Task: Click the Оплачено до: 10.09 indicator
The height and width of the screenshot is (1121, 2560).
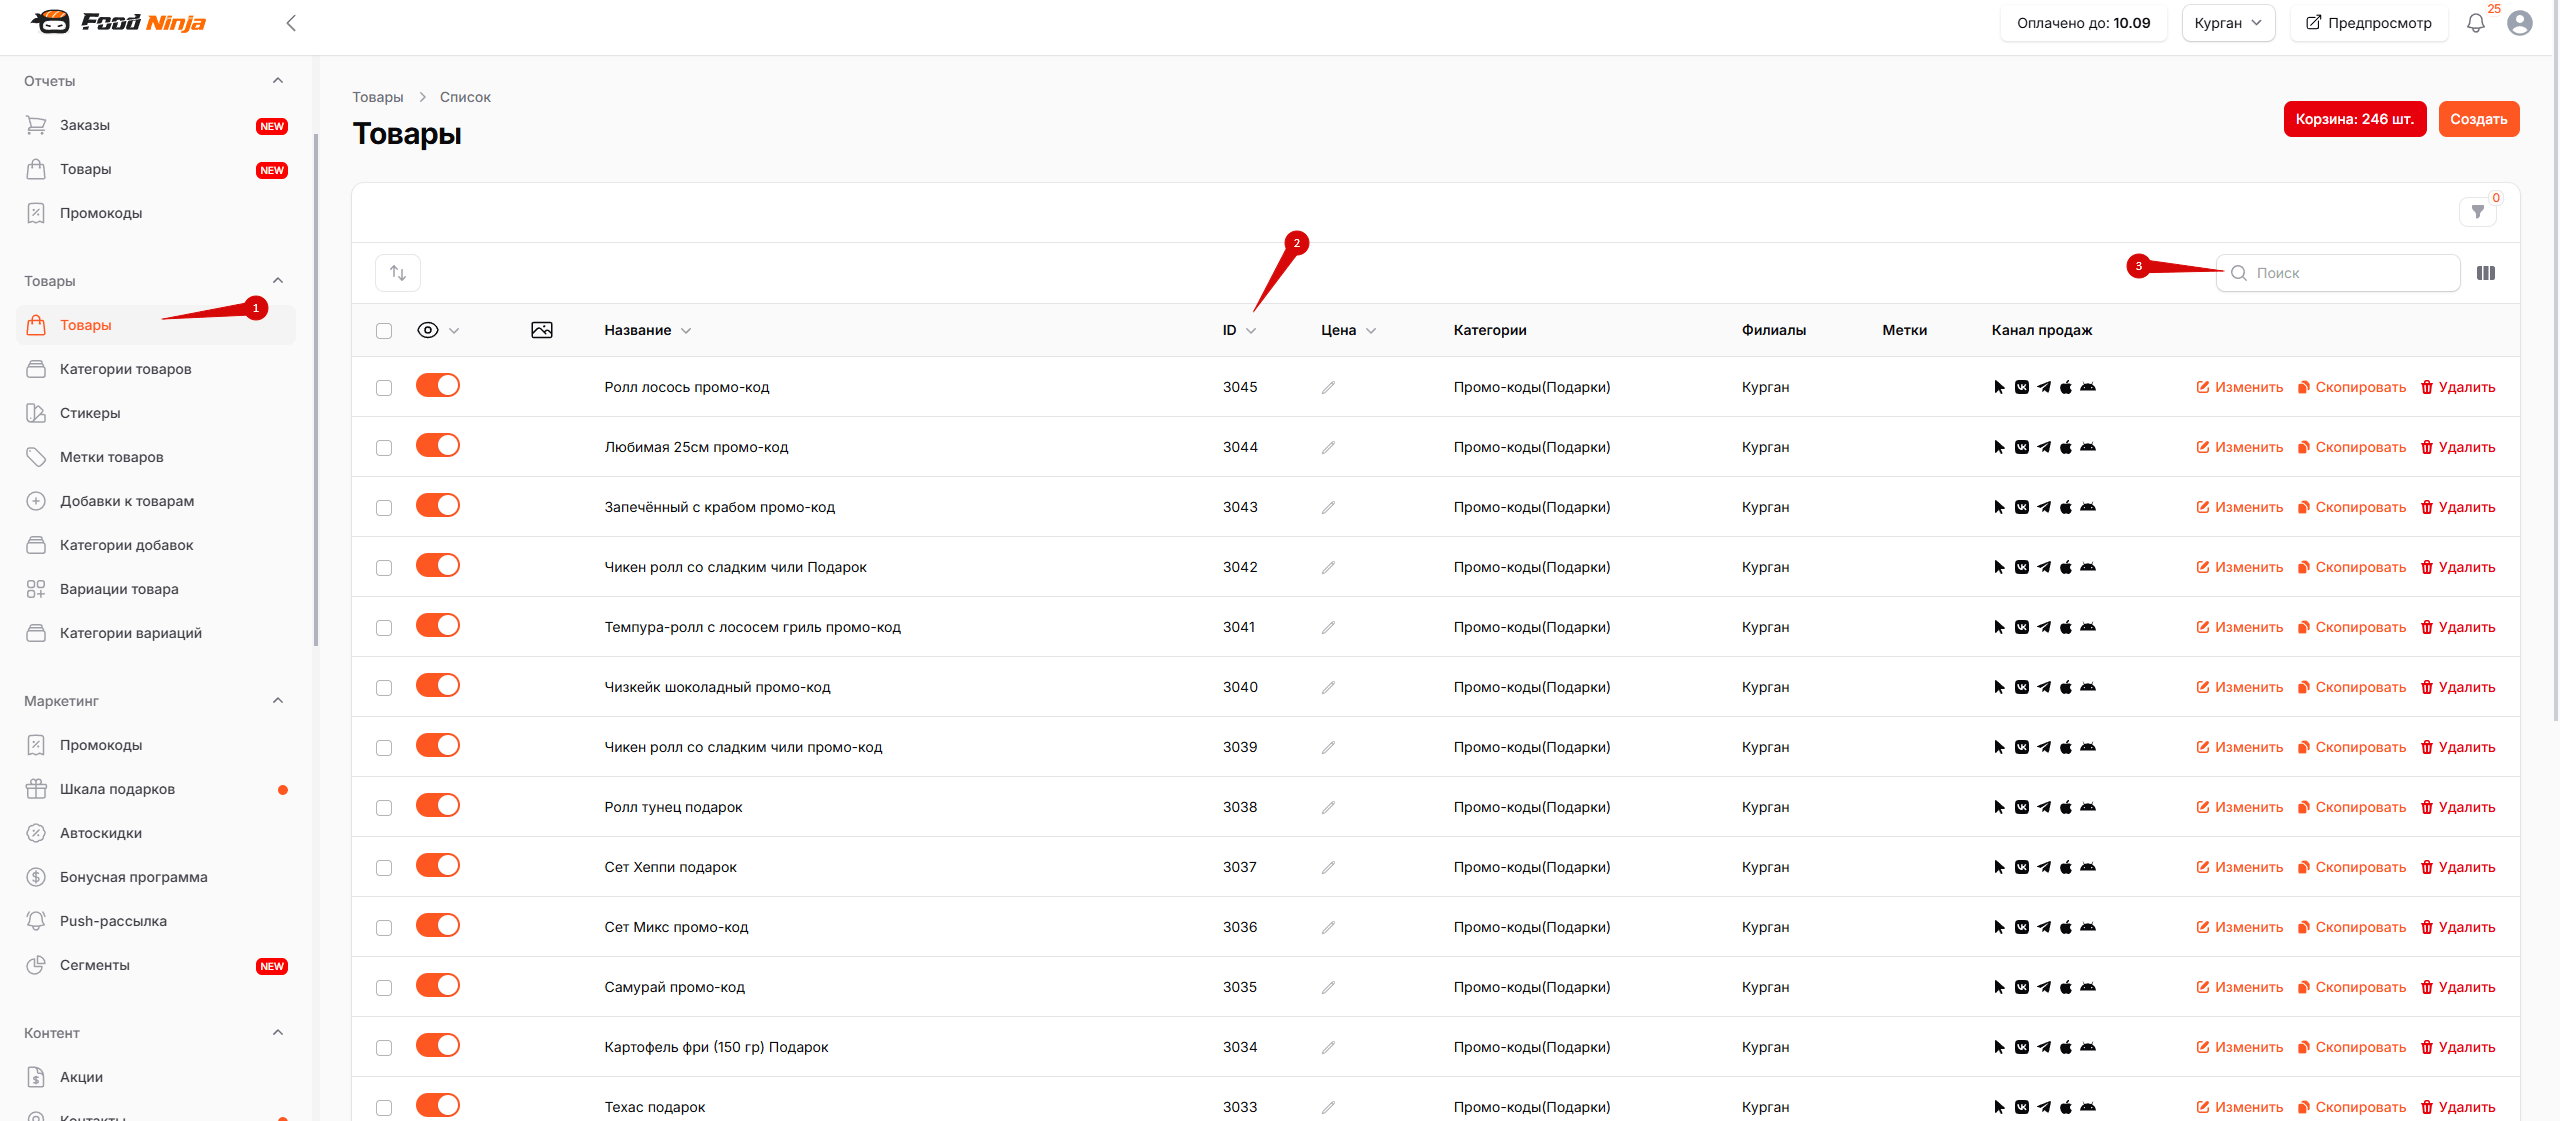Action: (2083, 23)
